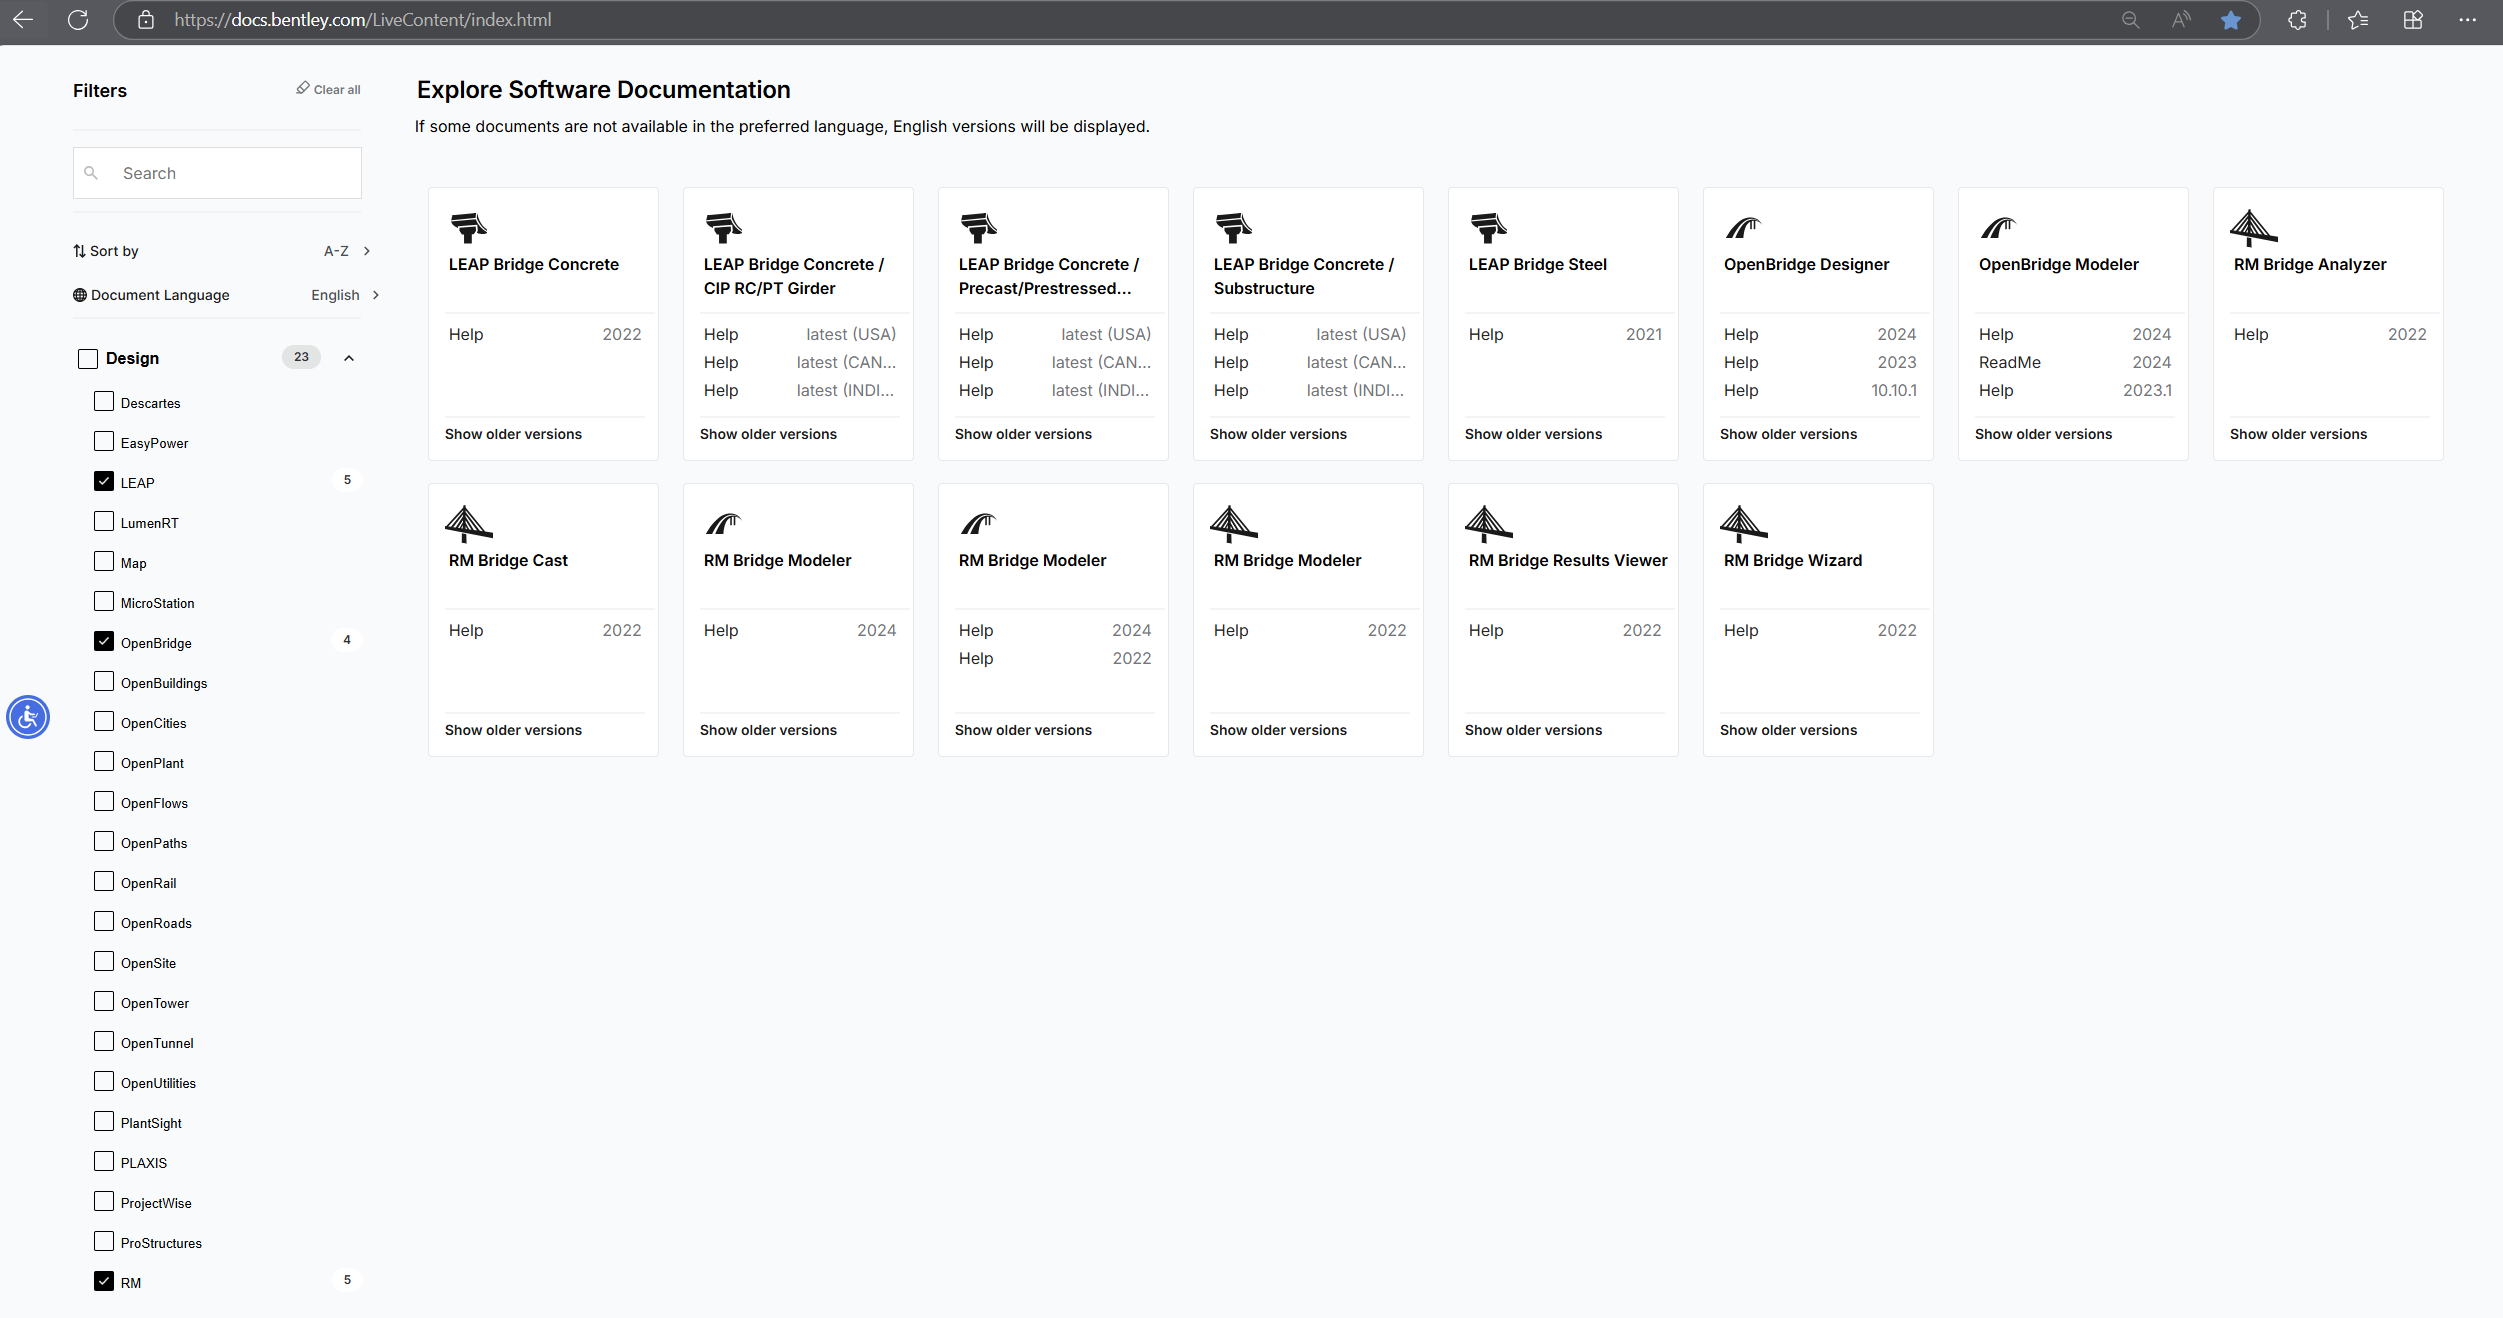
Task: Open RM Bridge Results Viewer Help 2022
Action: (1565, 630)
